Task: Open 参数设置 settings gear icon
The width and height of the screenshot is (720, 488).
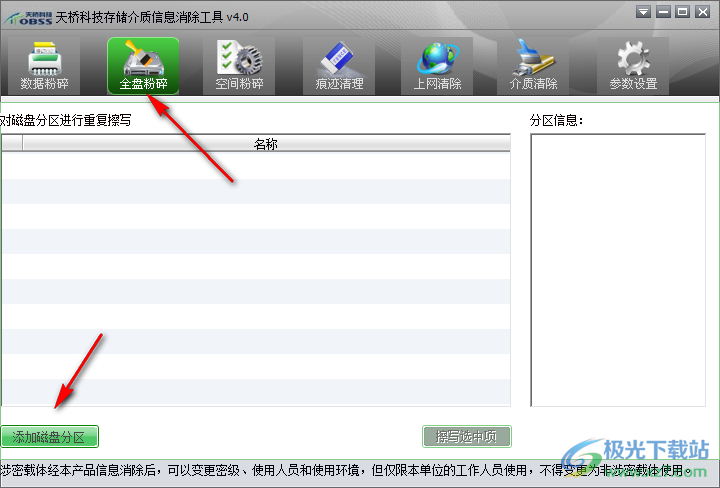Action: coord(633,66)
